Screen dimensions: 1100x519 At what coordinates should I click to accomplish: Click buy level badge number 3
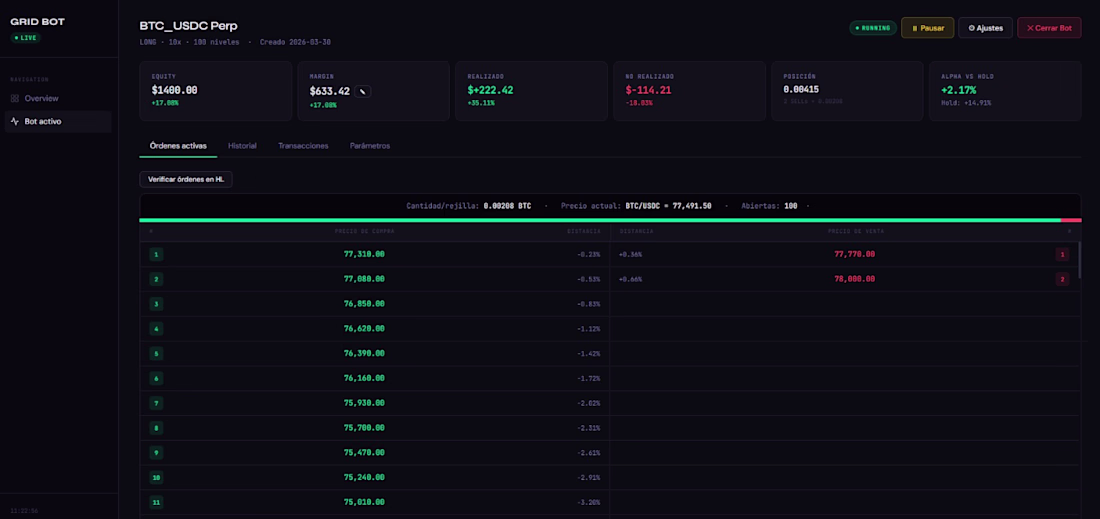pos(156,304)
